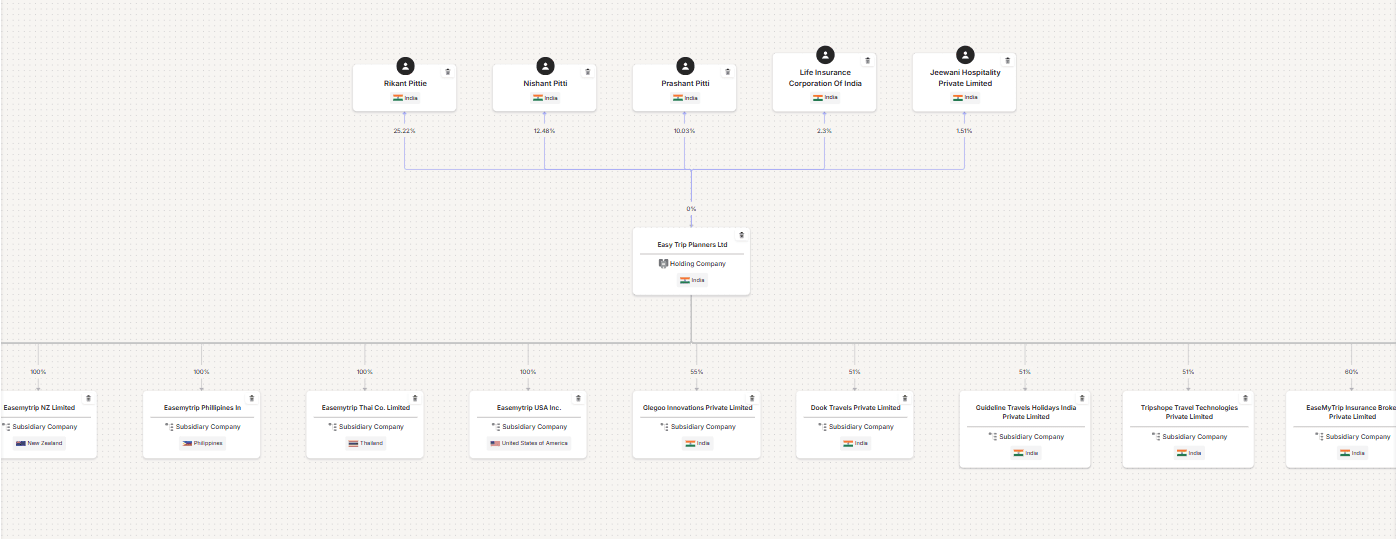Delete Life Insurance Corporation Of India node
The width and height of the screenshot is (1399, 539).
(x=868, y=60)
